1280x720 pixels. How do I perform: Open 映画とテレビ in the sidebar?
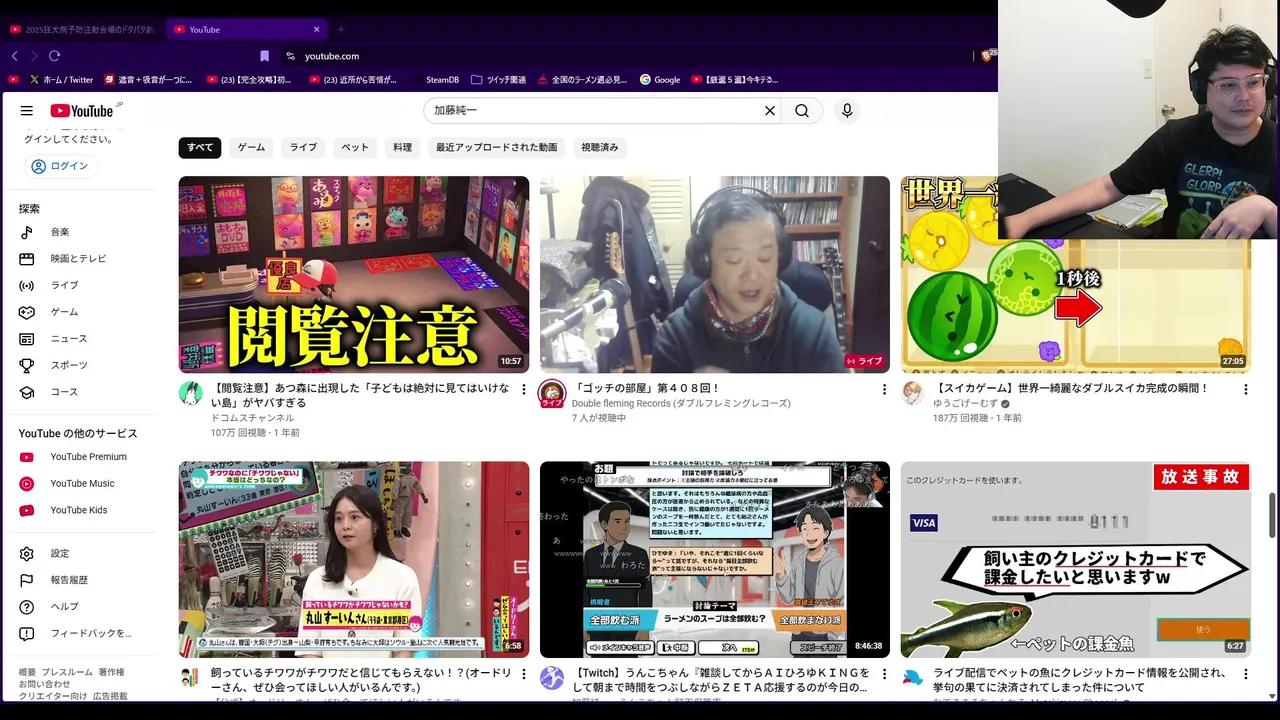coord(80,258)
